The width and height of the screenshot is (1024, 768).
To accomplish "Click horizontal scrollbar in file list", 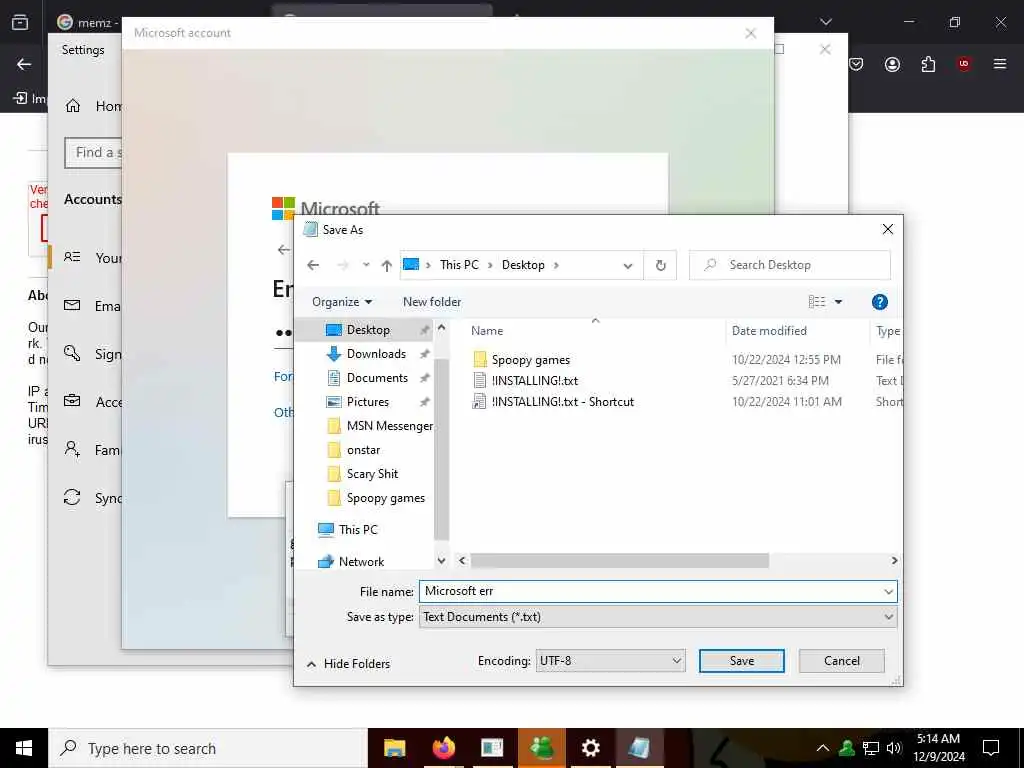I will click(x=619, y=561).
